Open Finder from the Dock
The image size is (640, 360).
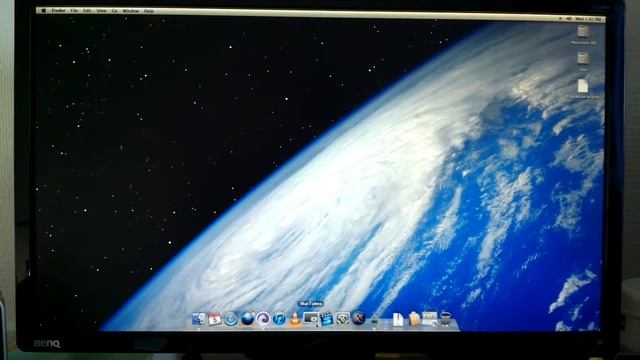[198, 319]
